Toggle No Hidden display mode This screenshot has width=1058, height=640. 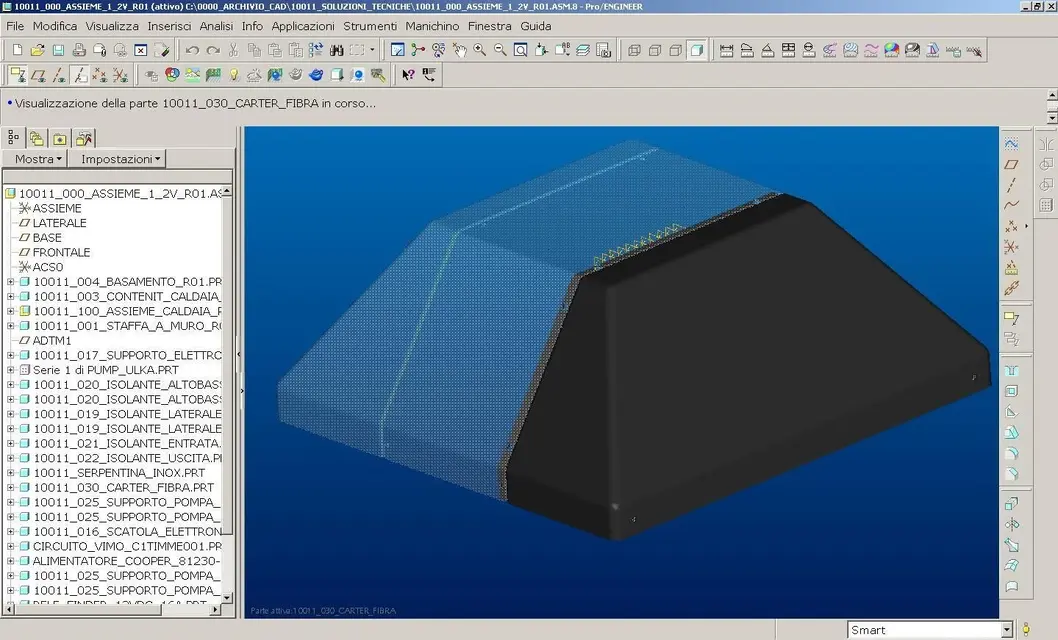click(x=675, y=50)
